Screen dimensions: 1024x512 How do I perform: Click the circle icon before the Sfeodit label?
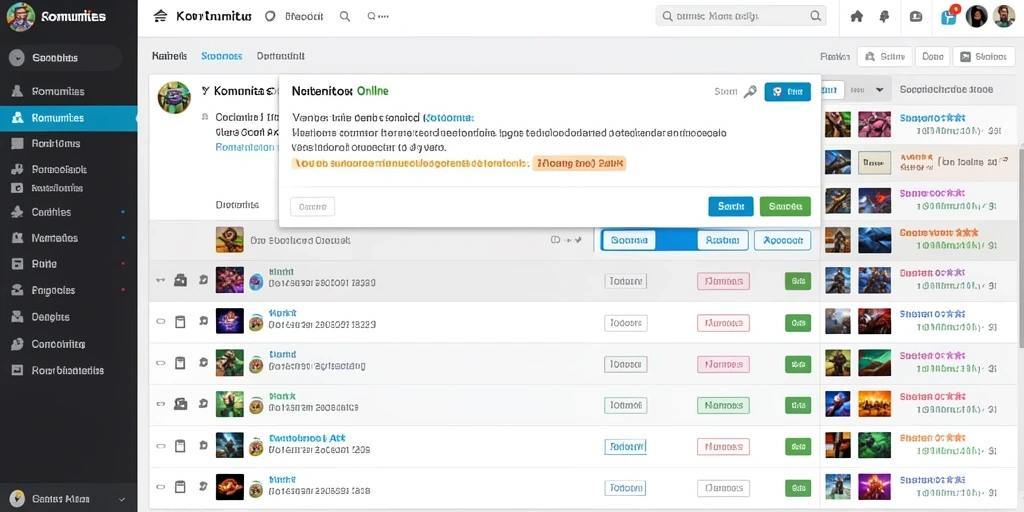(x=270, y=16)
